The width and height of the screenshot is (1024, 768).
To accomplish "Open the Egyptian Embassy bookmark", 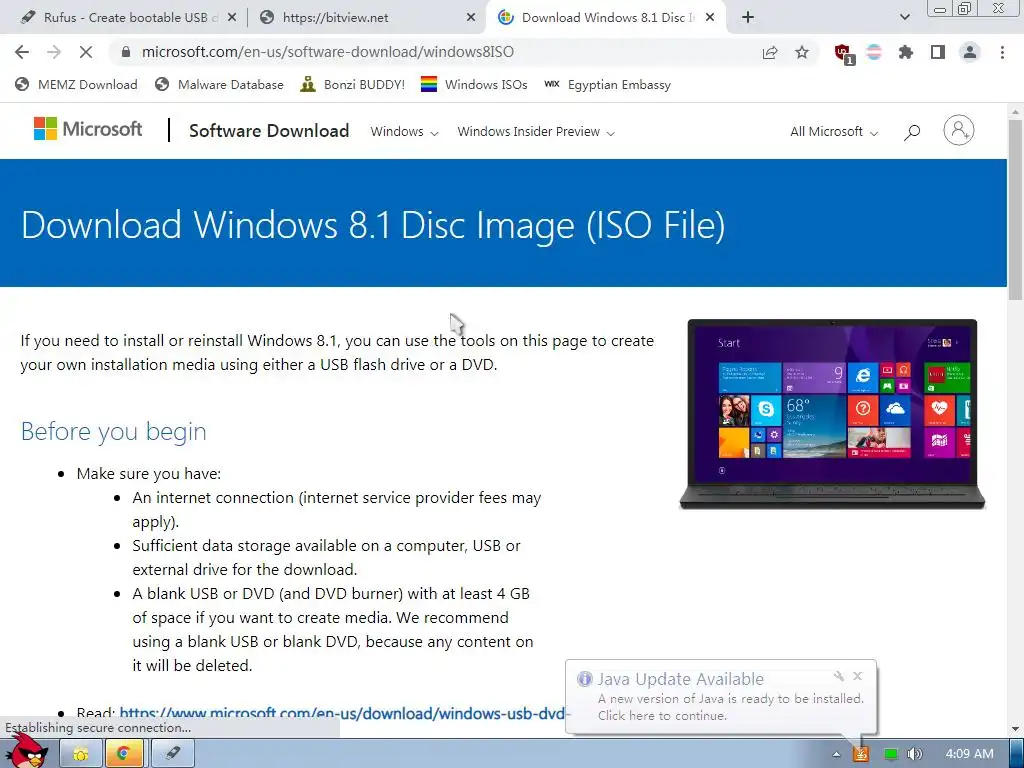I will [x=607, y=85].
